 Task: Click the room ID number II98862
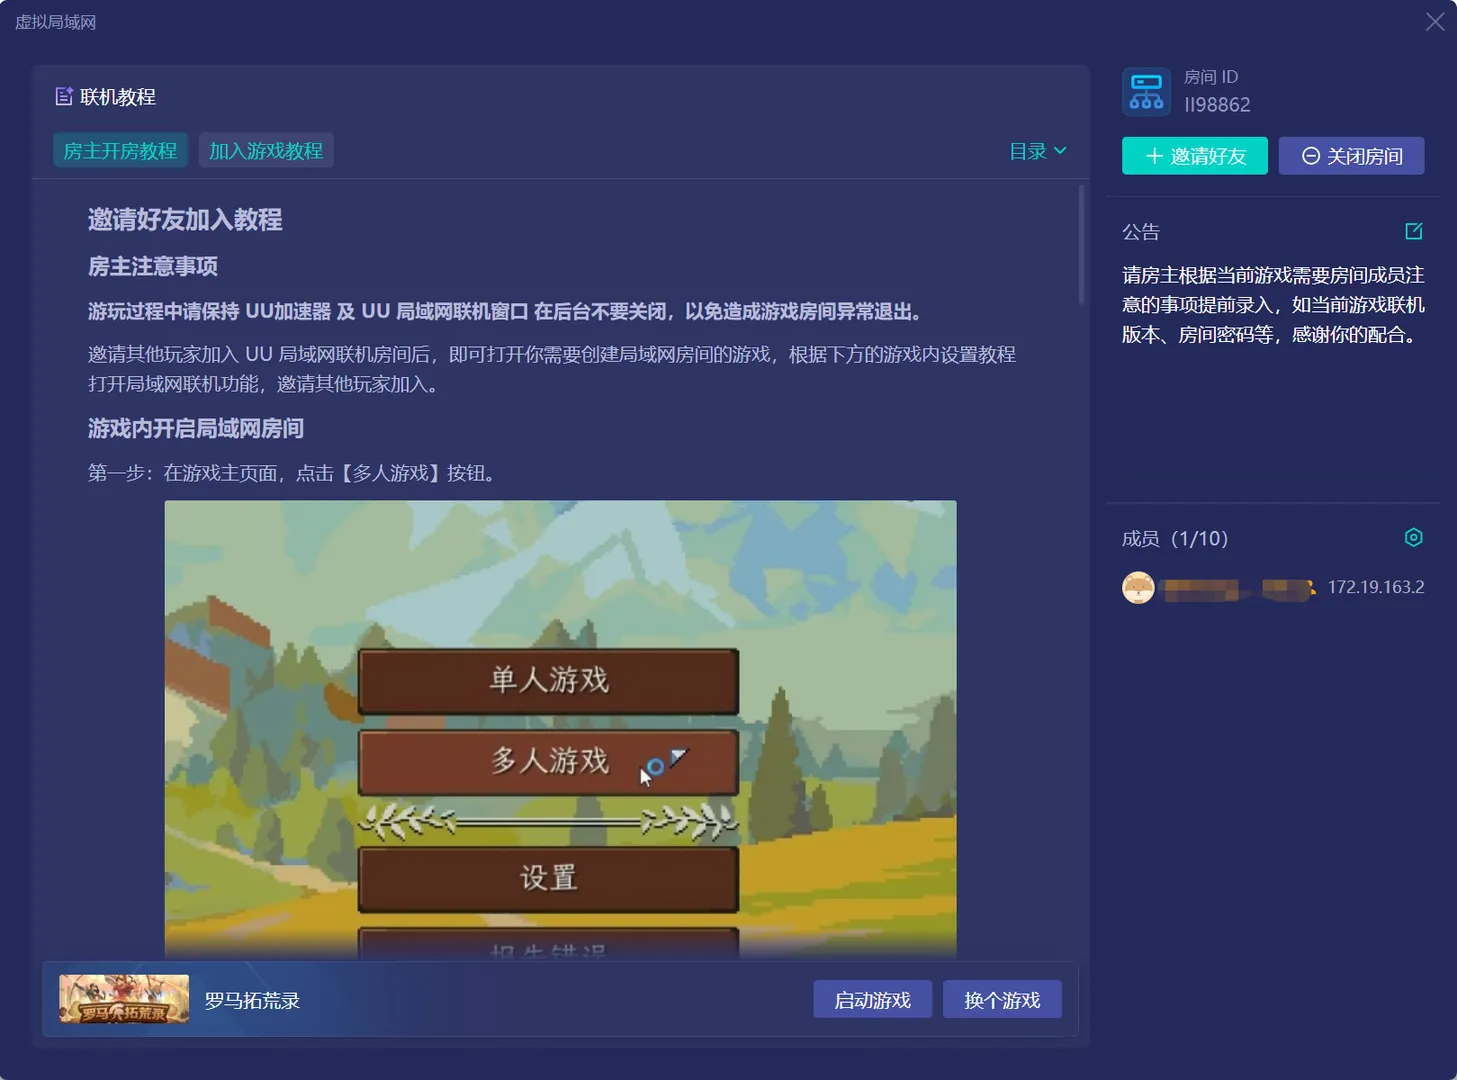point(1217,105)
